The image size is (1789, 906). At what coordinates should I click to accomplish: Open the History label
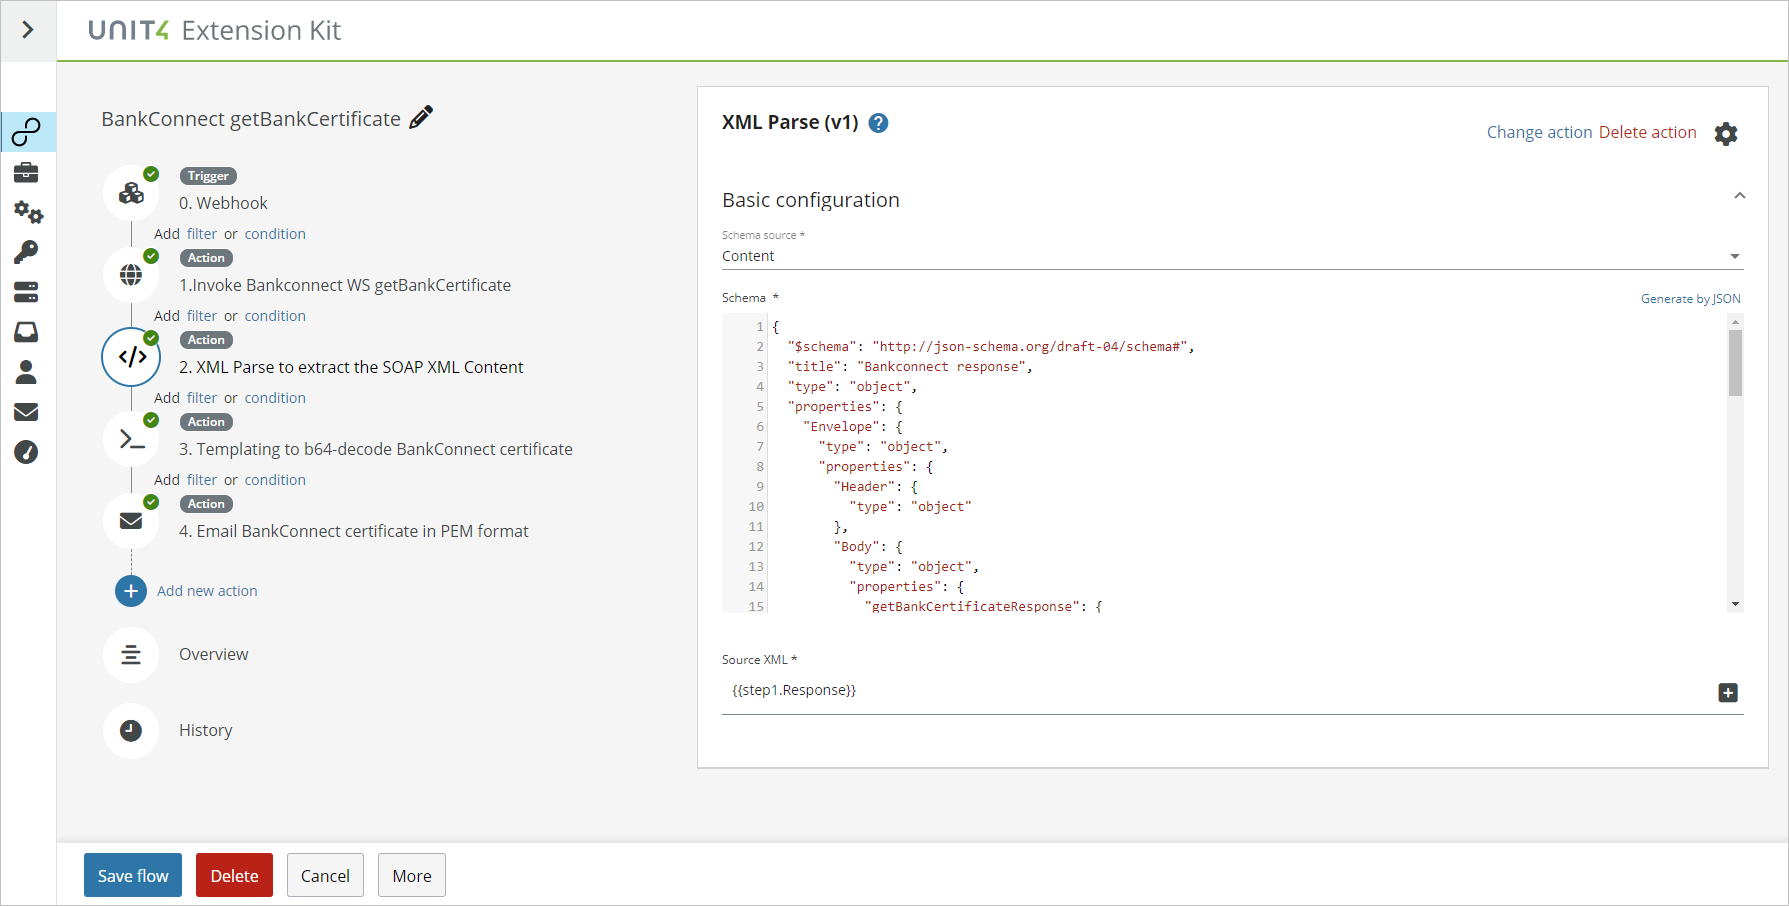tap(206, 730)
